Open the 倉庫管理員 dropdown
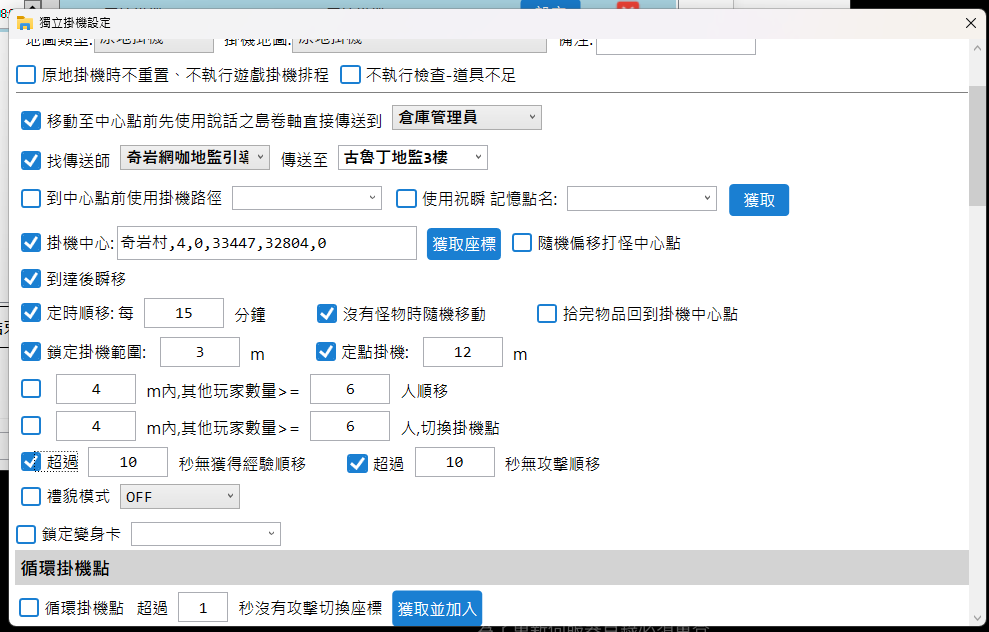Image resolution: width=989 pixels, height=632 pixels. coord(466,117)
